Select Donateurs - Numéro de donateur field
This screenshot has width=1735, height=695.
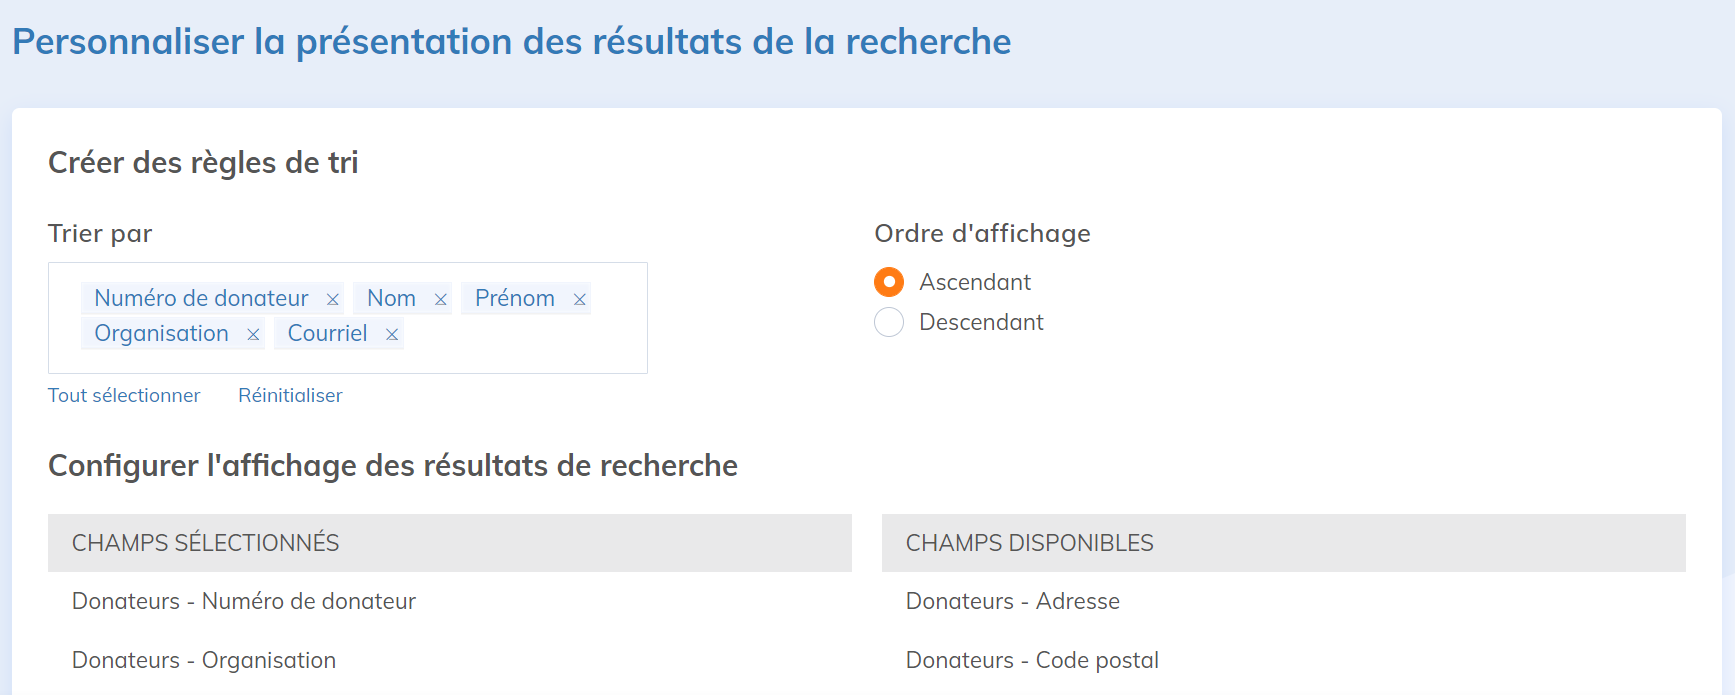(x=244, y=601)
